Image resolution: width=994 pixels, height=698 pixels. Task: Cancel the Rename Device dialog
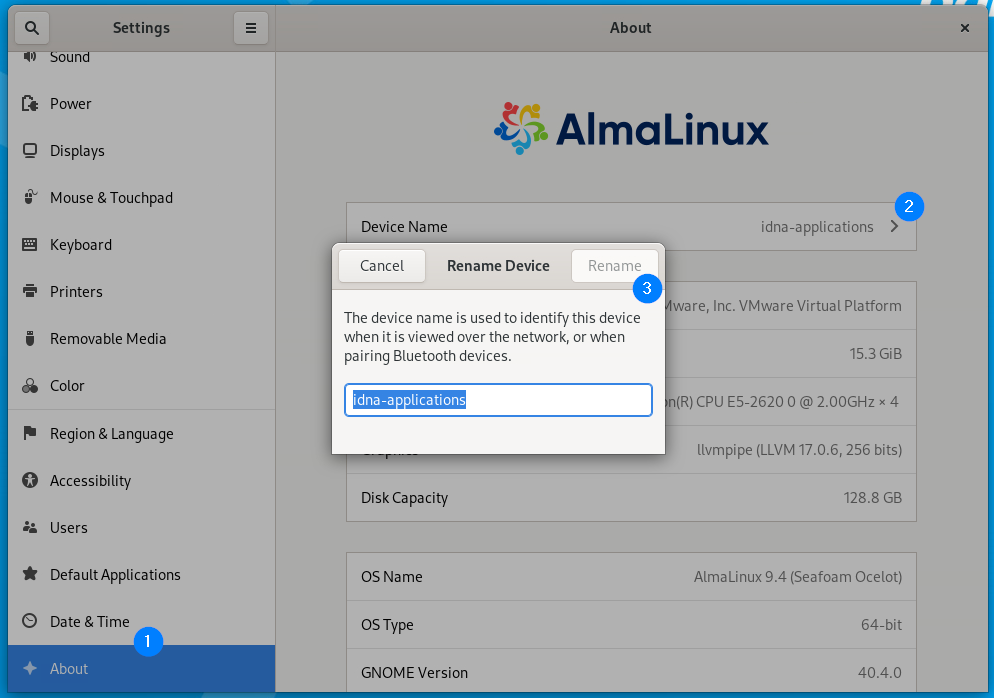[382, 266]
